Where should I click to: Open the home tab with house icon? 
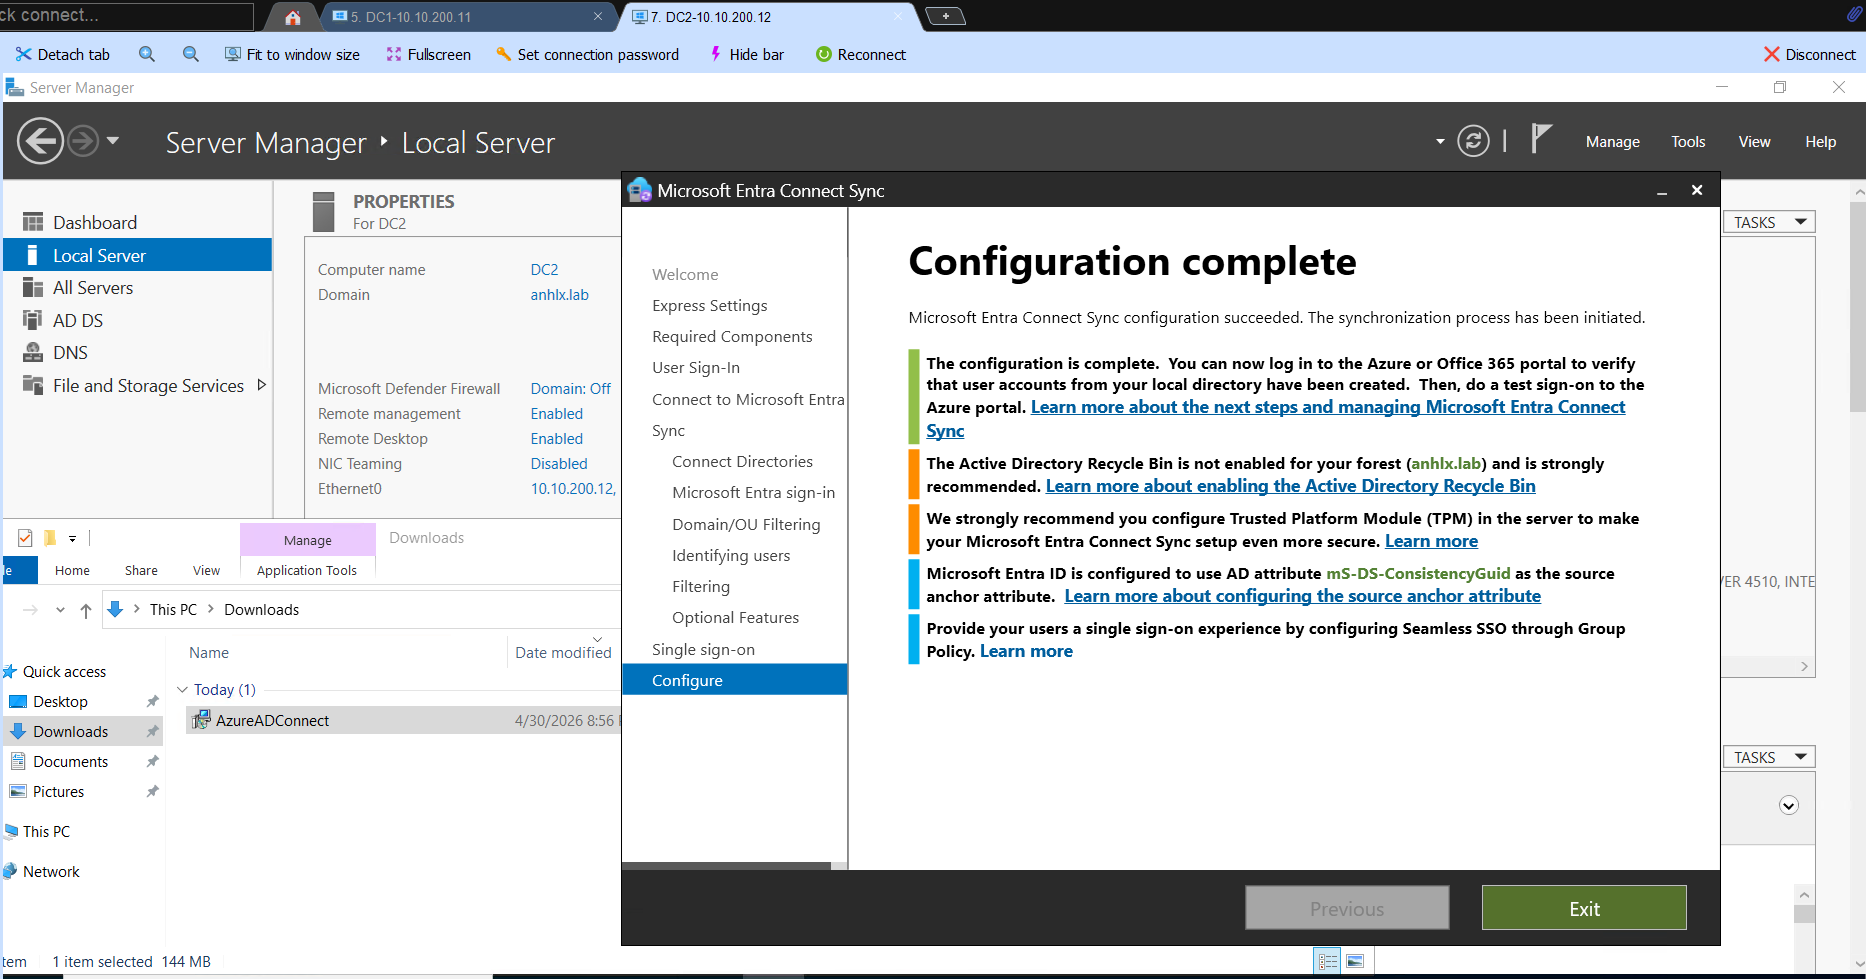tap(293, 17)
